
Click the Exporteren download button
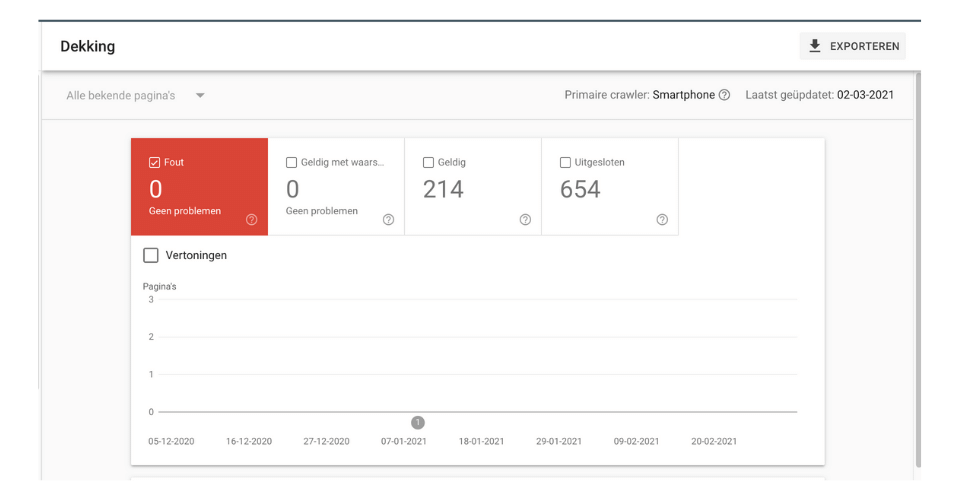852,46
